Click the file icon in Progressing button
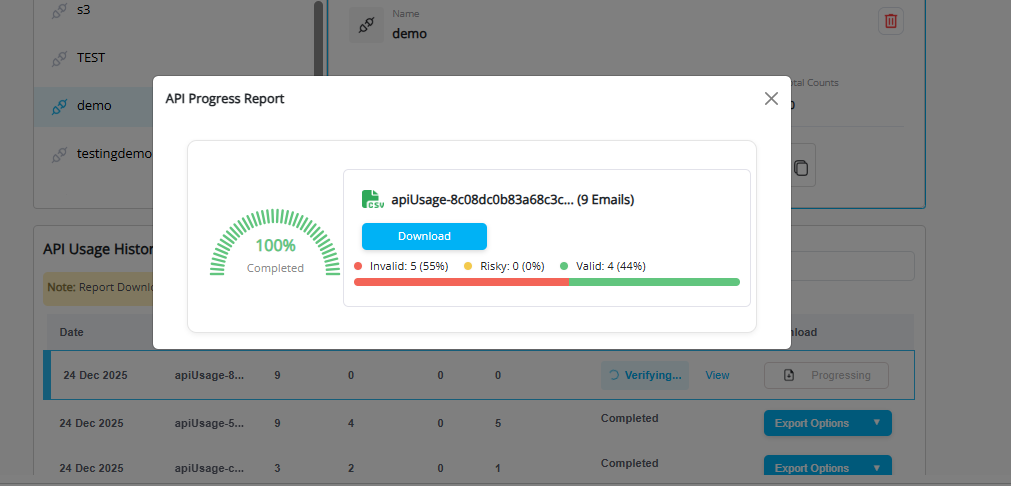Image resolution: width=1011 pixels, height=486 pixels. (x=789, y=375)
